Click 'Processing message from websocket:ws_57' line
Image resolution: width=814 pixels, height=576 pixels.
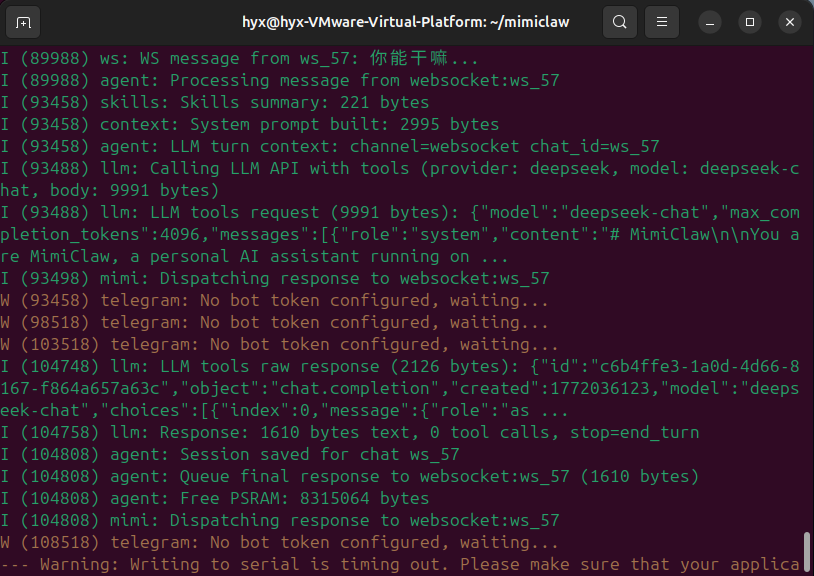click(280, 80)
